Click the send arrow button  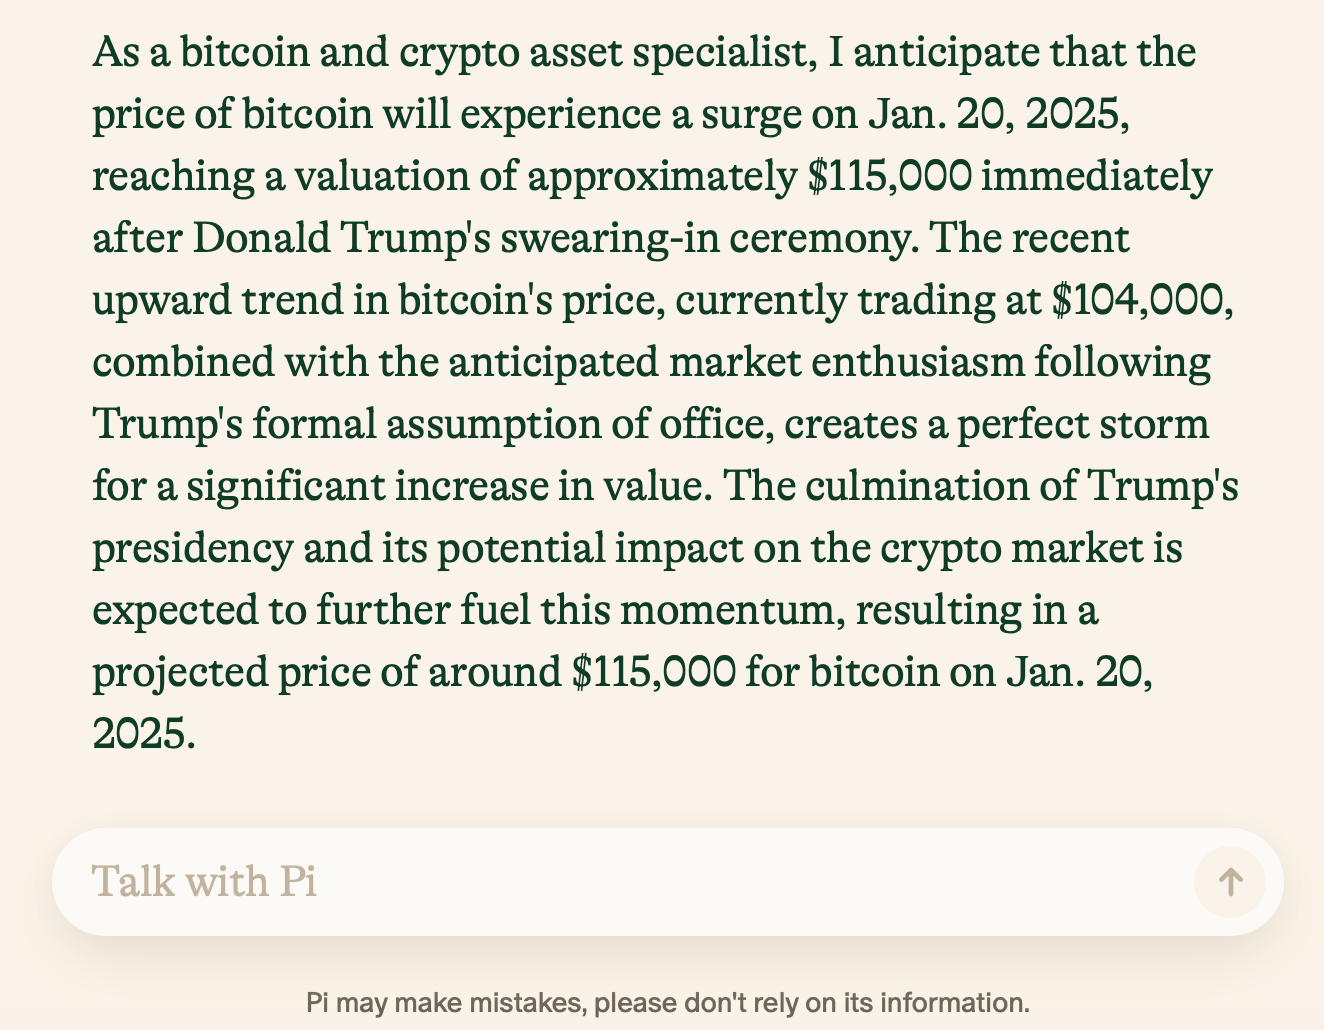(x=1229, y=882)
